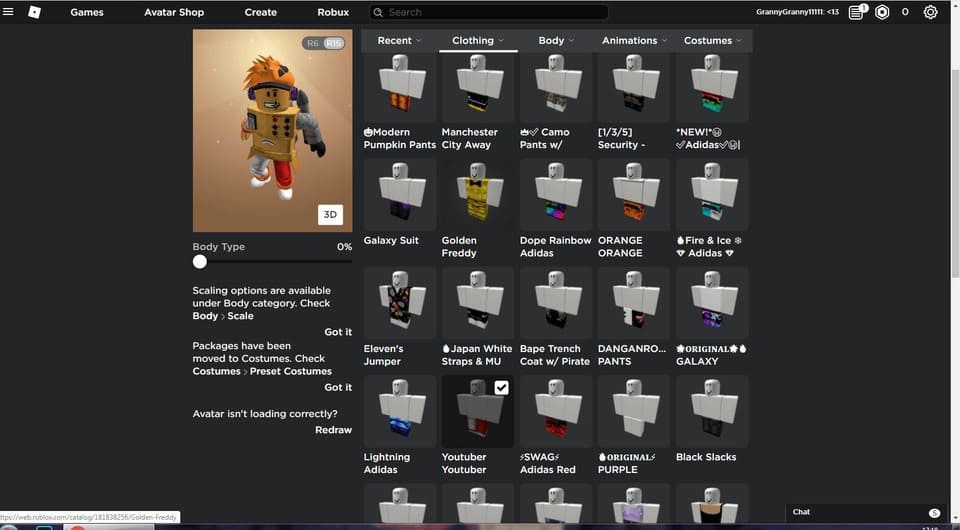Viewport: 960px width, 530px height.
Task: Click the Redraw avatar link
Action: 333,430
